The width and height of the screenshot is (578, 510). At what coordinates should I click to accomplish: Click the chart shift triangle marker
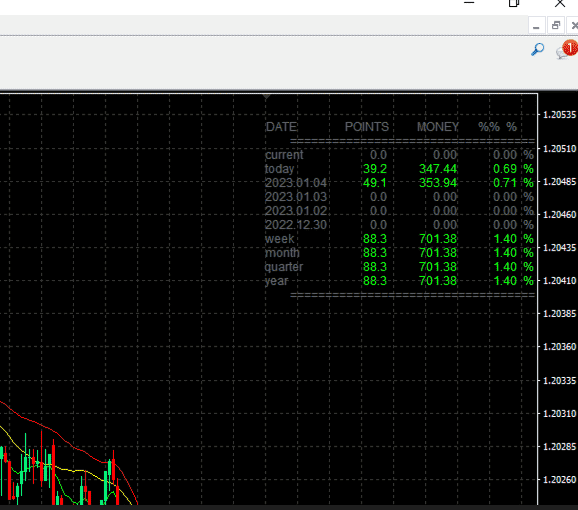click(x=266, y=97)
